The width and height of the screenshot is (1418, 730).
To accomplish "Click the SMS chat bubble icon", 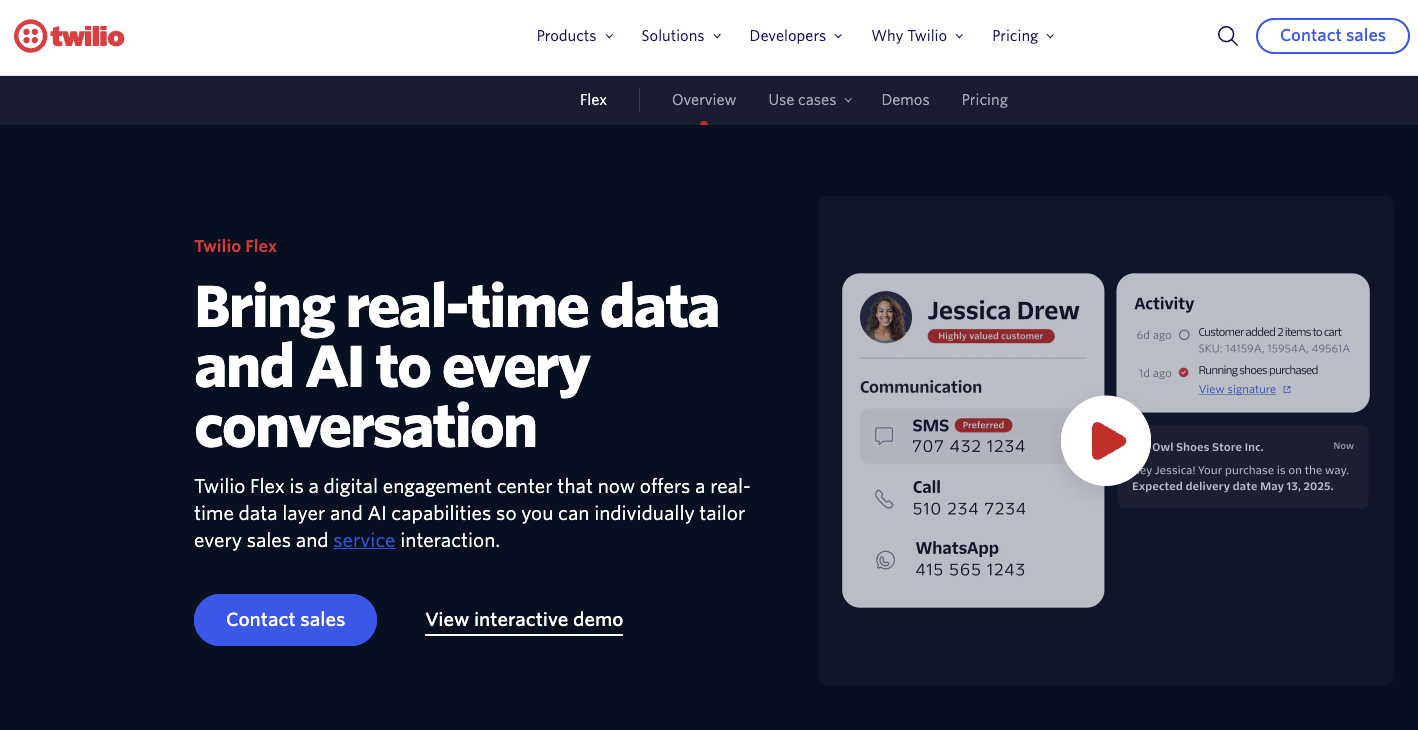I will (x=884, y=436).
